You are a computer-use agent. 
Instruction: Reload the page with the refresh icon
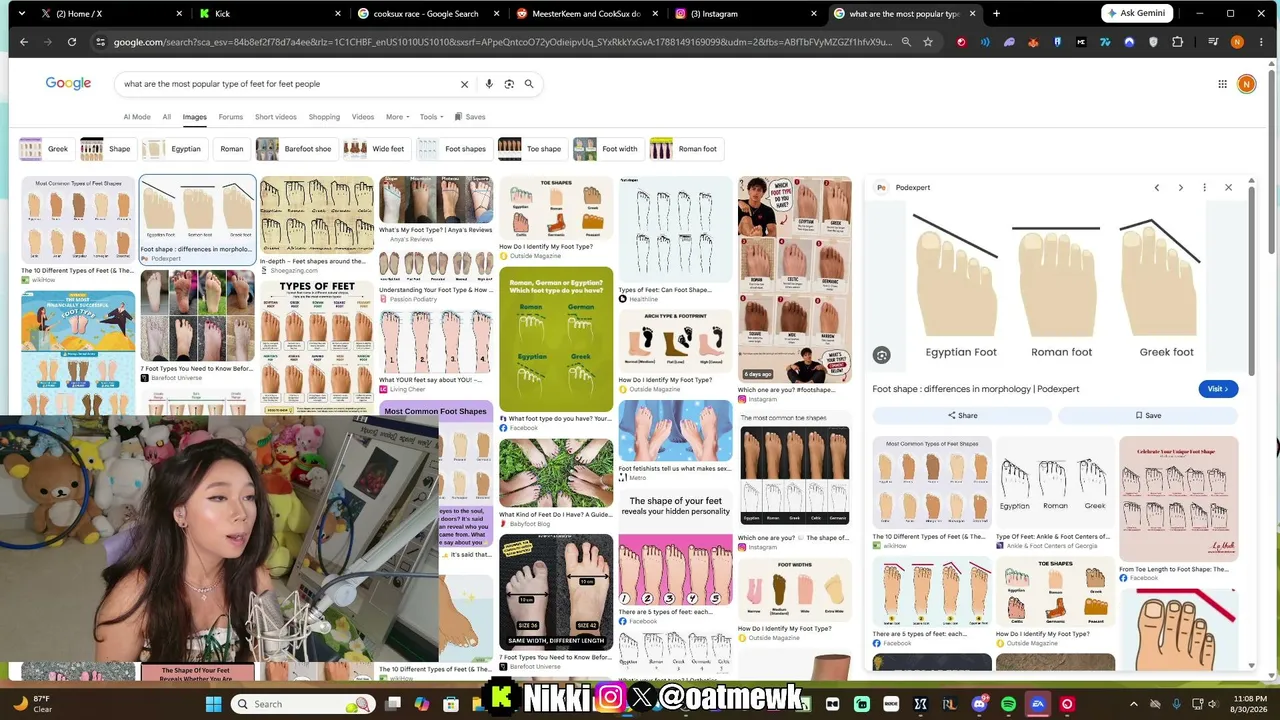click(x=72, y=42)
